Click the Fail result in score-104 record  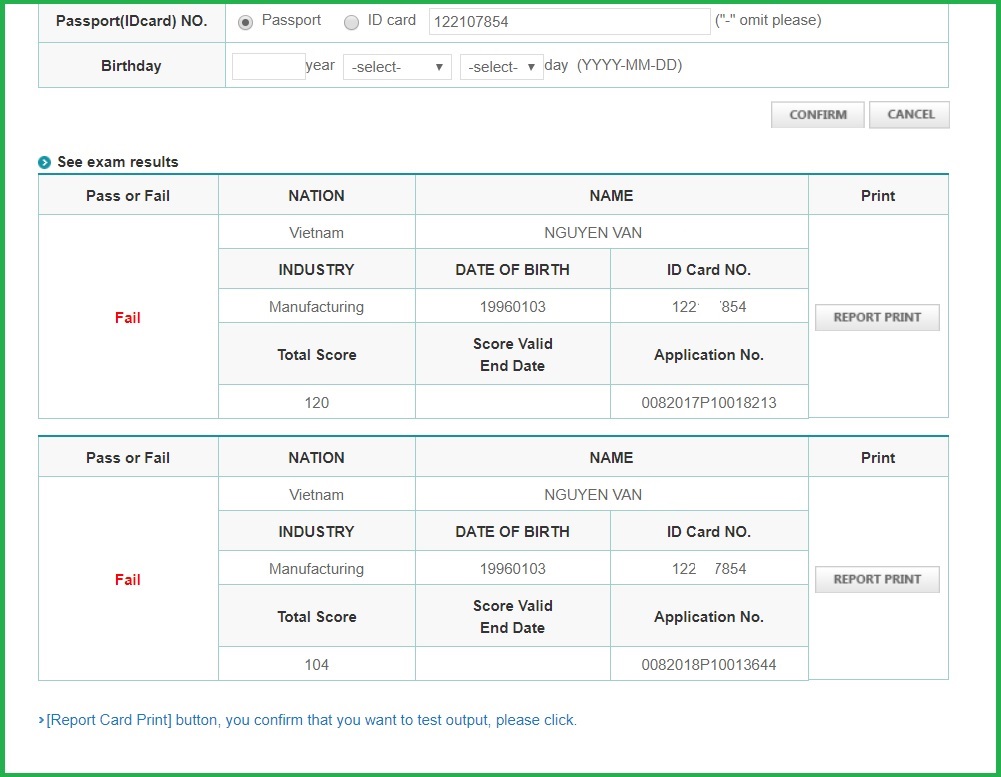tap(128, 580)
